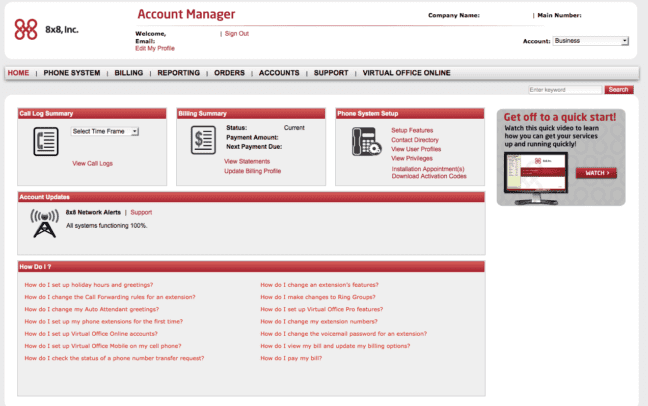Open 'How do I pay my bill?' link
Image resolution: width=648 pixels, height=406 pixels.
pos(291,358)
